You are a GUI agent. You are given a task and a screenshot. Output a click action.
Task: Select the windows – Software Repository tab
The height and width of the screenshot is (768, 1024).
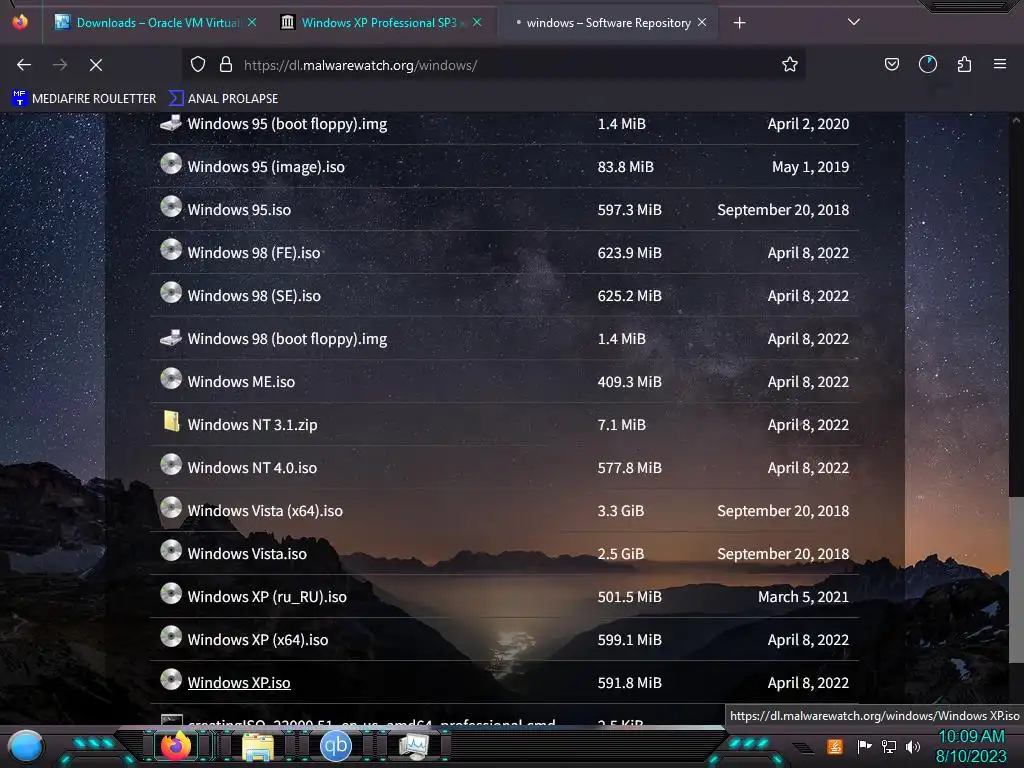point(609,23)
